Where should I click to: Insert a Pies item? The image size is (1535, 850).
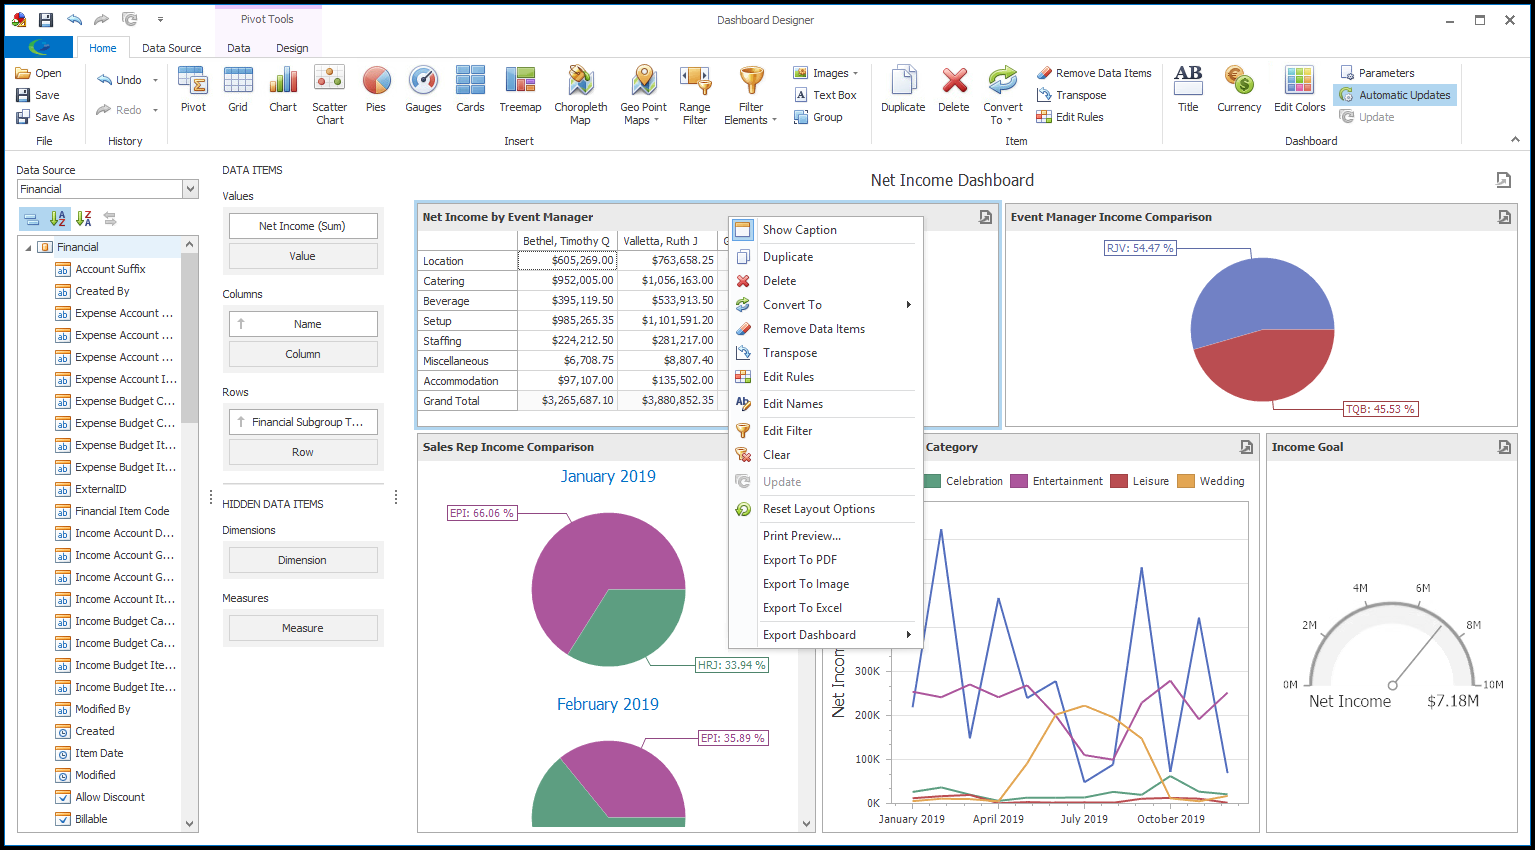pyautogui.click(x=376, y=90)
